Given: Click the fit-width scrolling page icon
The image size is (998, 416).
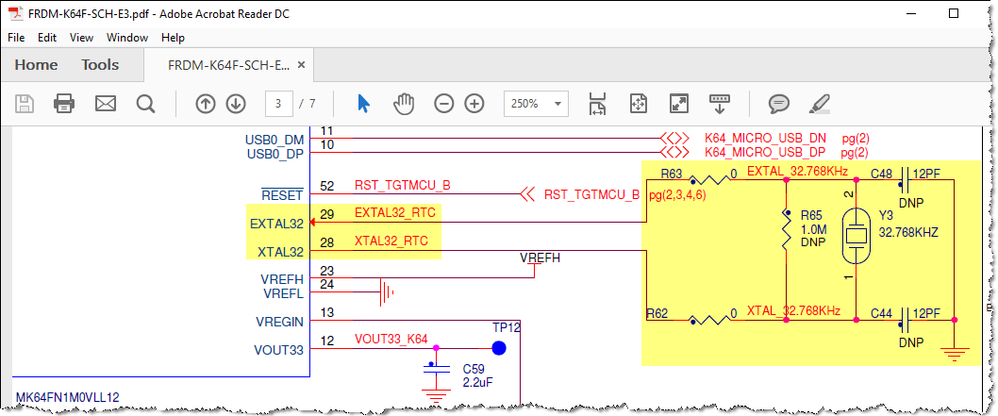Looking at the screenshot, I should (598, 103).
